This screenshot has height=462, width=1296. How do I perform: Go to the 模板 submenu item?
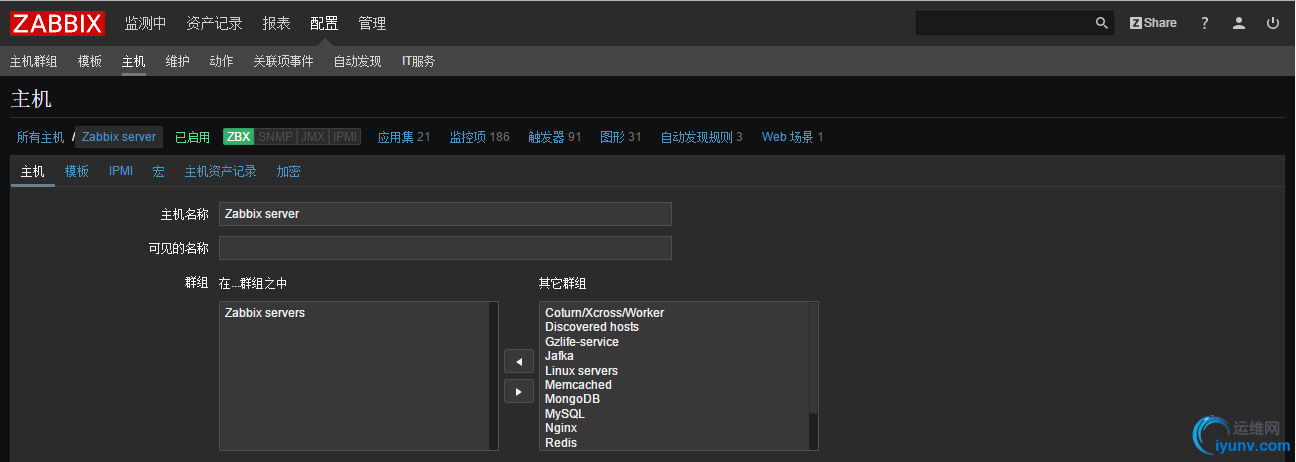tap(90, 61)
